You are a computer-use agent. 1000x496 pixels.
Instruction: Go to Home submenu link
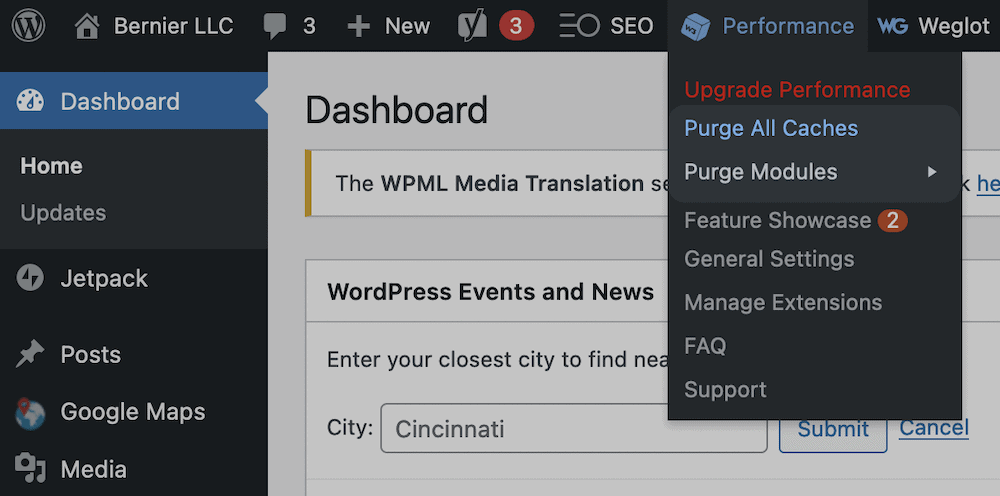point(52,166)
